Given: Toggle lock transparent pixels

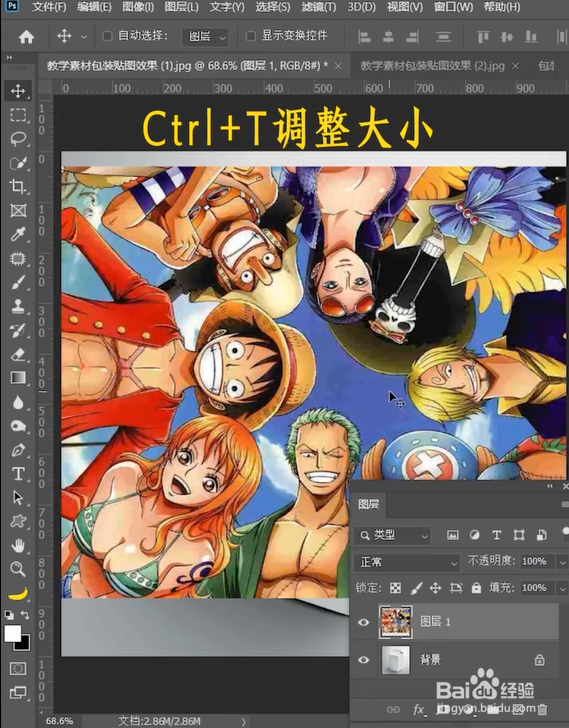Looking at the screenshot, I should click(395, 588).
